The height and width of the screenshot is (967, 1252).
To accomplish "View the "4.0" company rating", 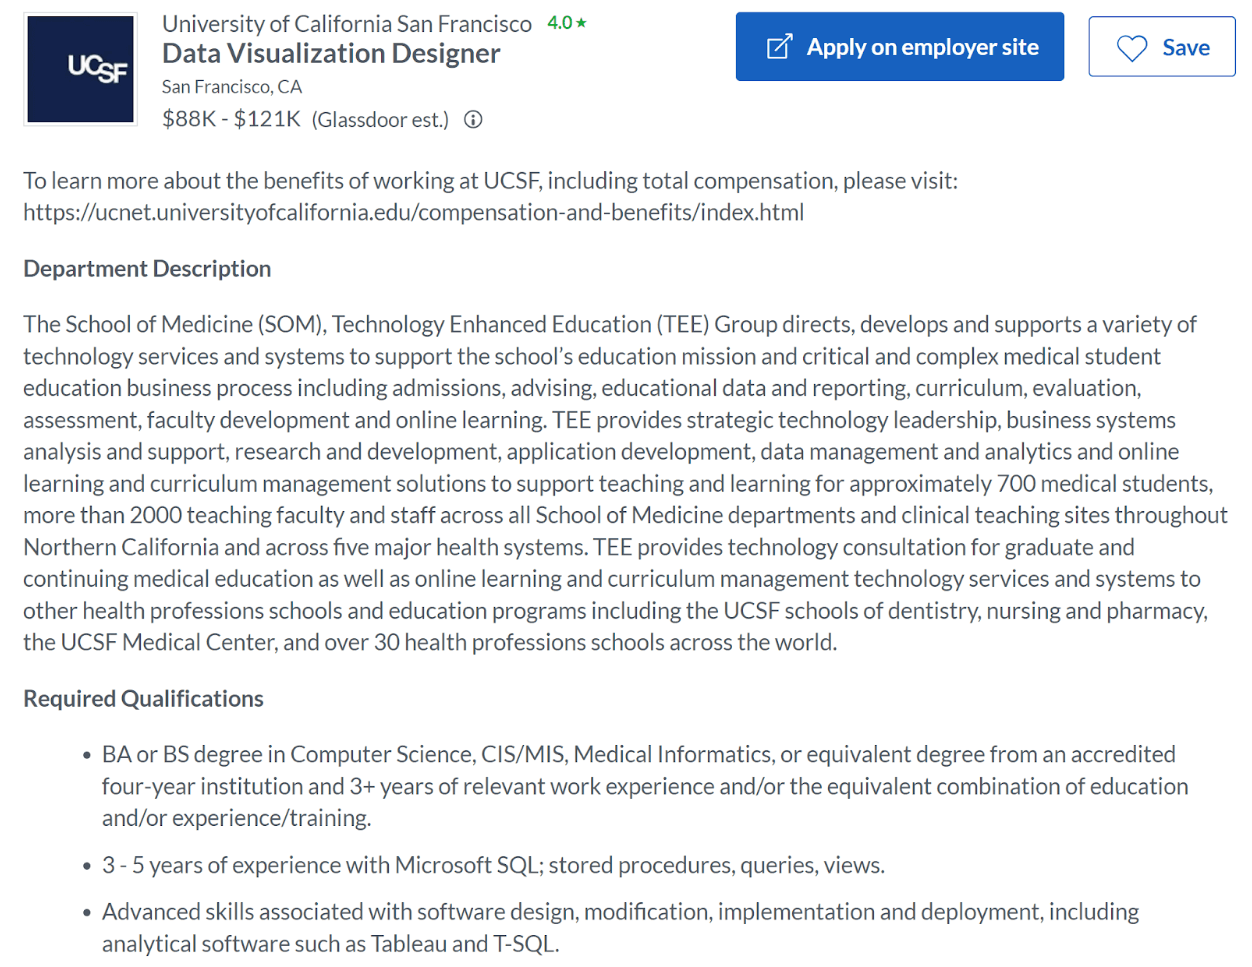I will tap(560, 22).
